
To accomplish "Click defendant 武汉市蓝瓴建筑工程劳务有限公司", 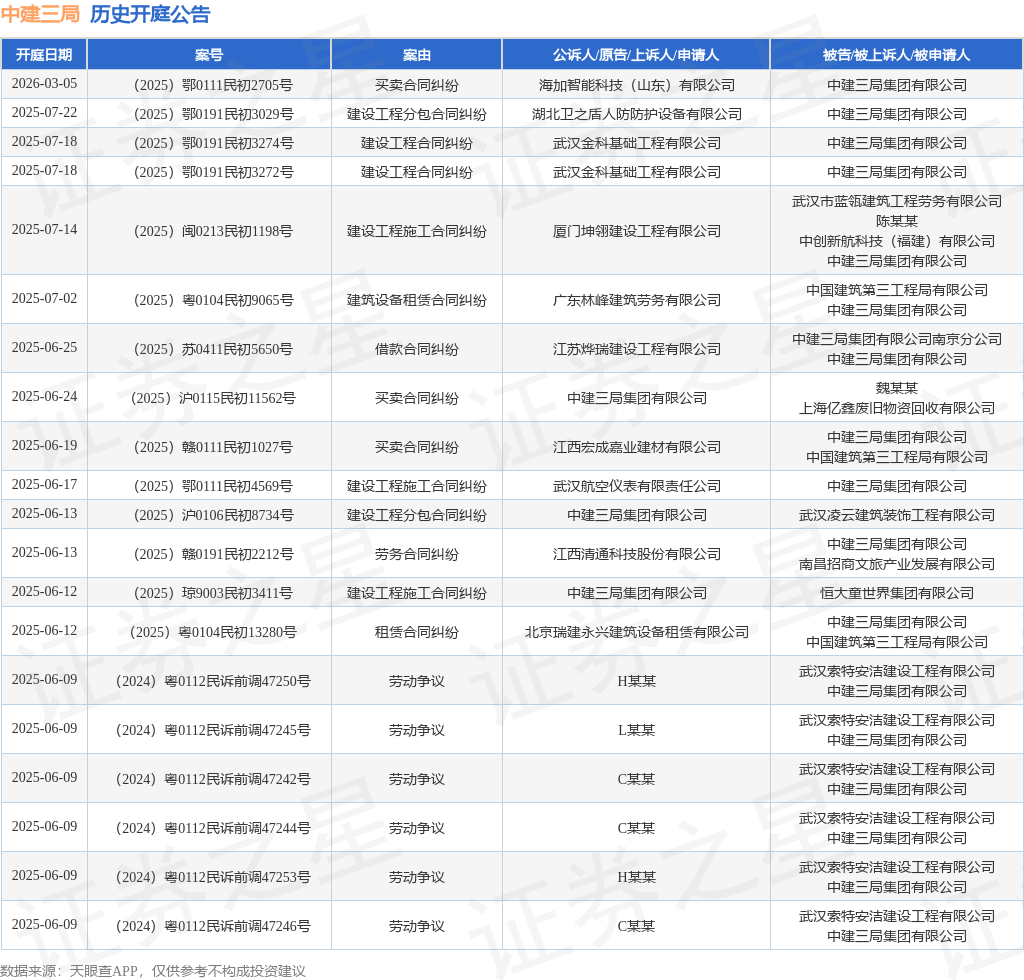I will pyautogui.click(x=897, y=201).
